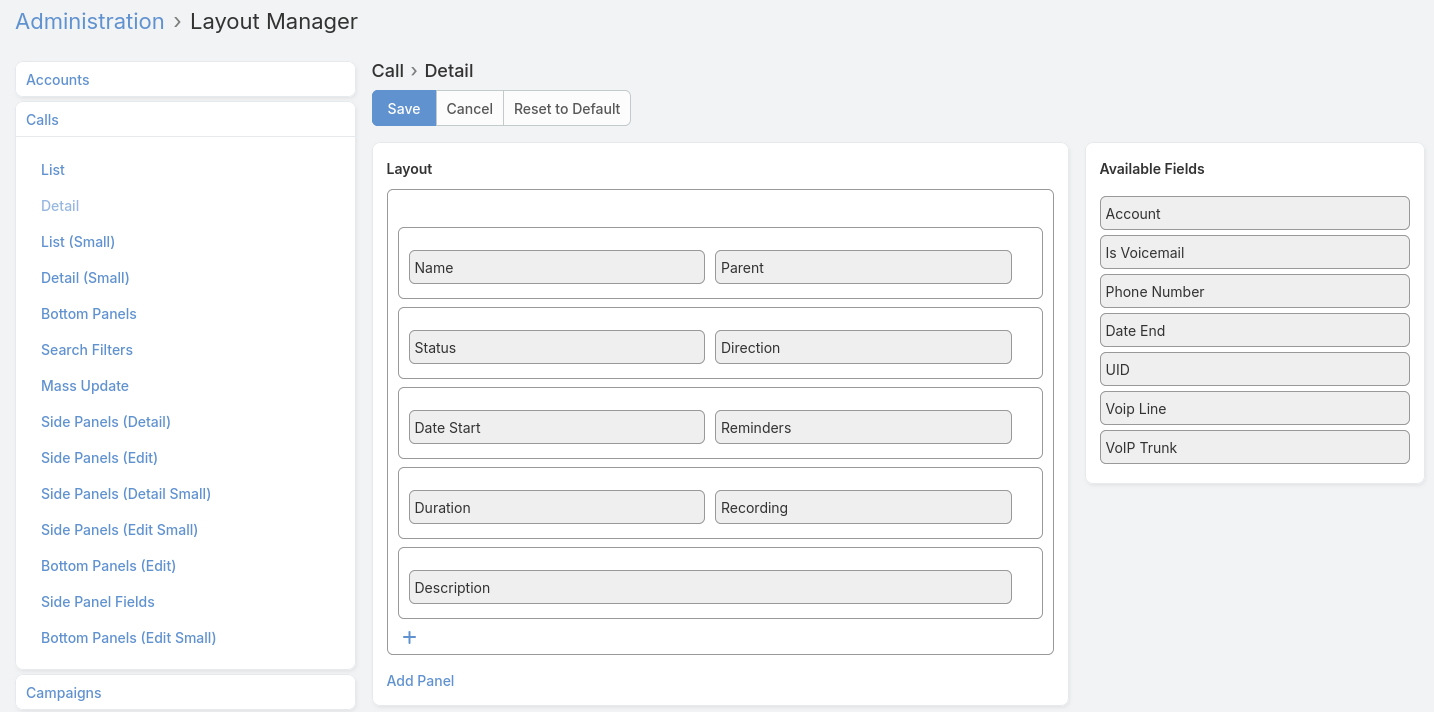Click the Description field in the layout

pos(710,587)
